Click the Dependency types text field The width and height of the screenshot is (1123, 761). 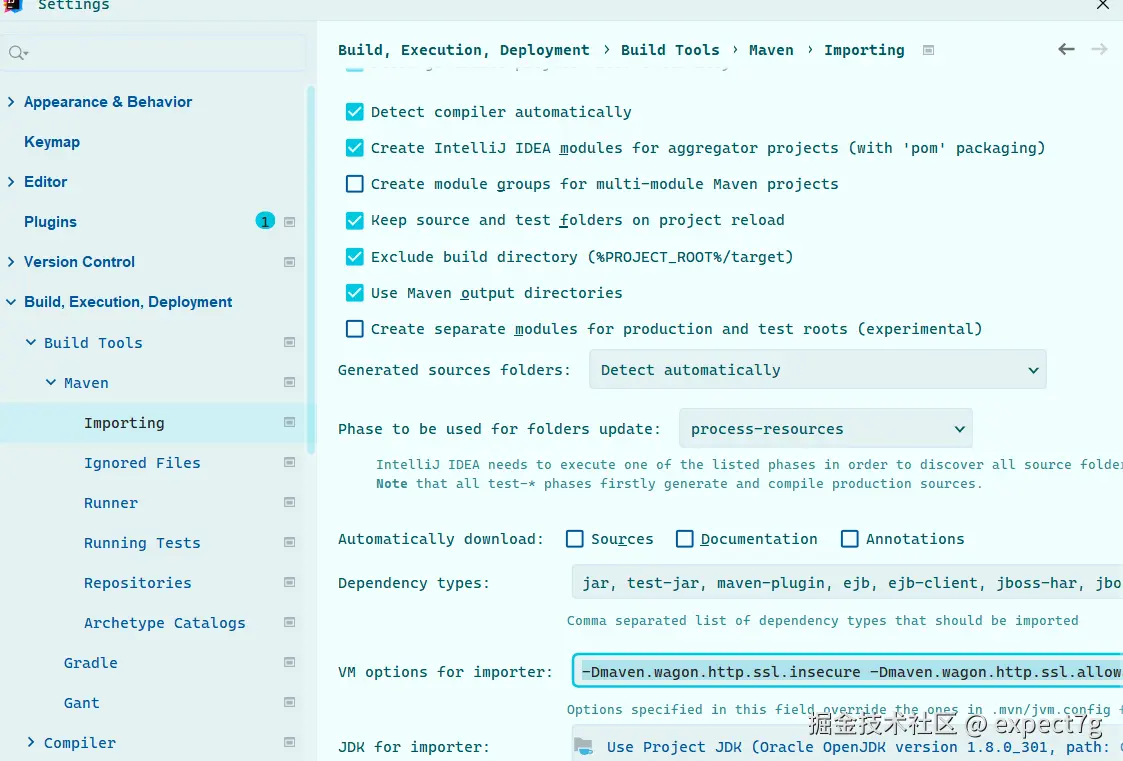click(847, 583)
